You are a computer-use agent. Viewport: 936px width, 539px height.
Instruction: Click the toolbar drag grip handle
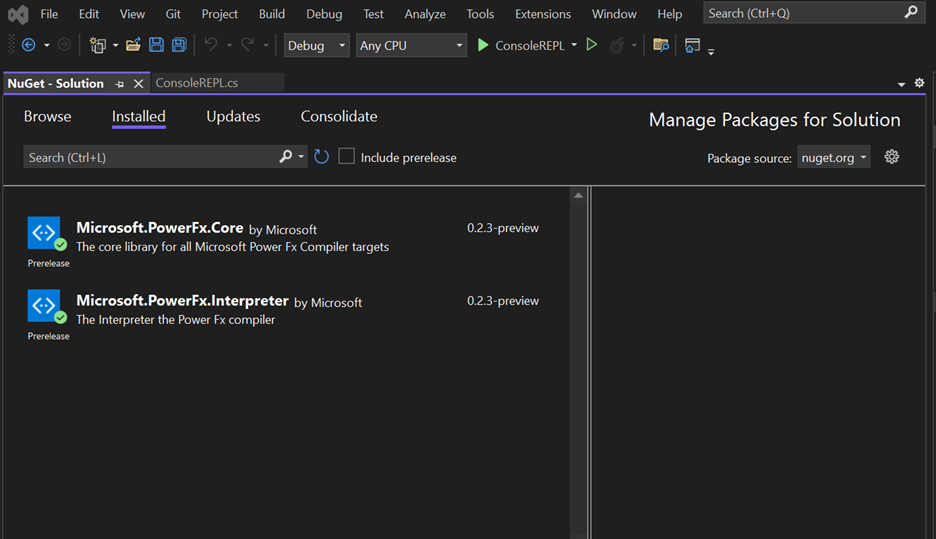coord(11,45)
